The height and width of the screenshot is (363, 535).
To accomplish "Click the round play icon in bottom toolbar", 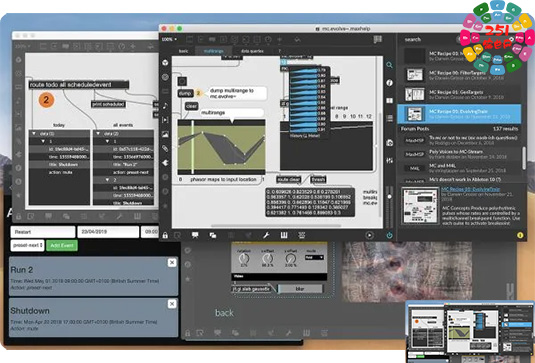I will tap(370, 235).
